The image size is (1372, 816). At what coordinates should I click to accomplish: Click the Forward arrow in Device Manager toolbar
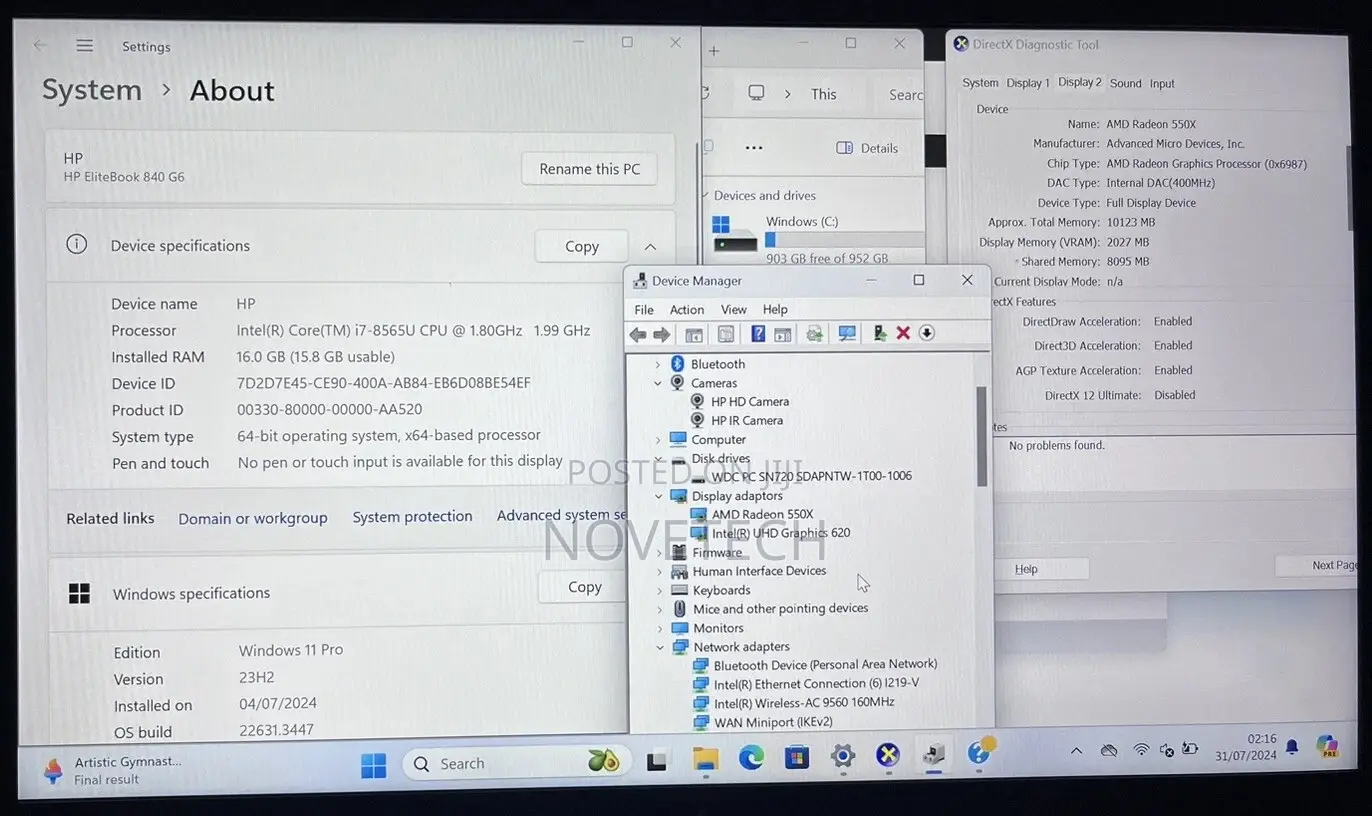tap(661, 334)
